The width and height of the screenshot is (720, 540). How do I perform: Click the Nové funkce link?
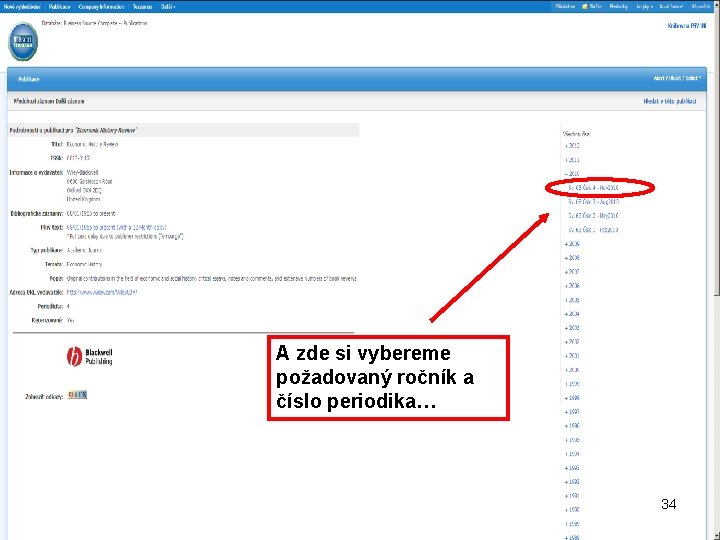(671, 6)
